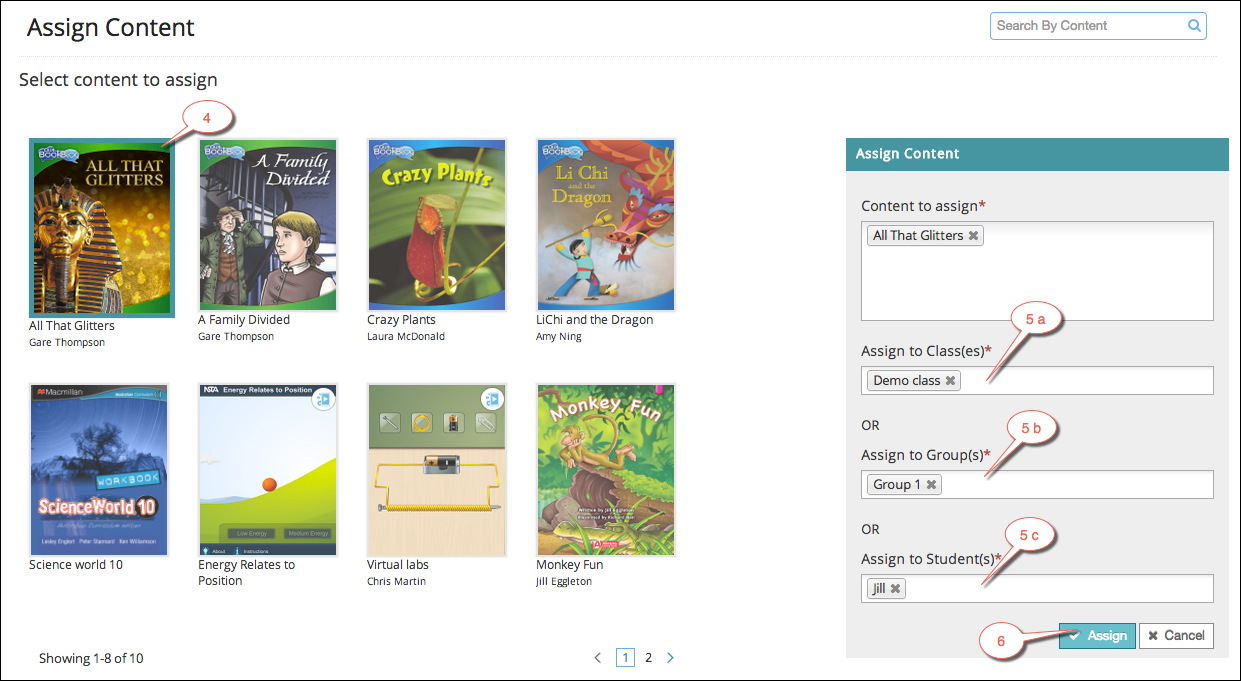The height and width of the screenshot is (681, 1241).
Task: Select LiChi and the Dragon cover
Action: pos(606,225)
